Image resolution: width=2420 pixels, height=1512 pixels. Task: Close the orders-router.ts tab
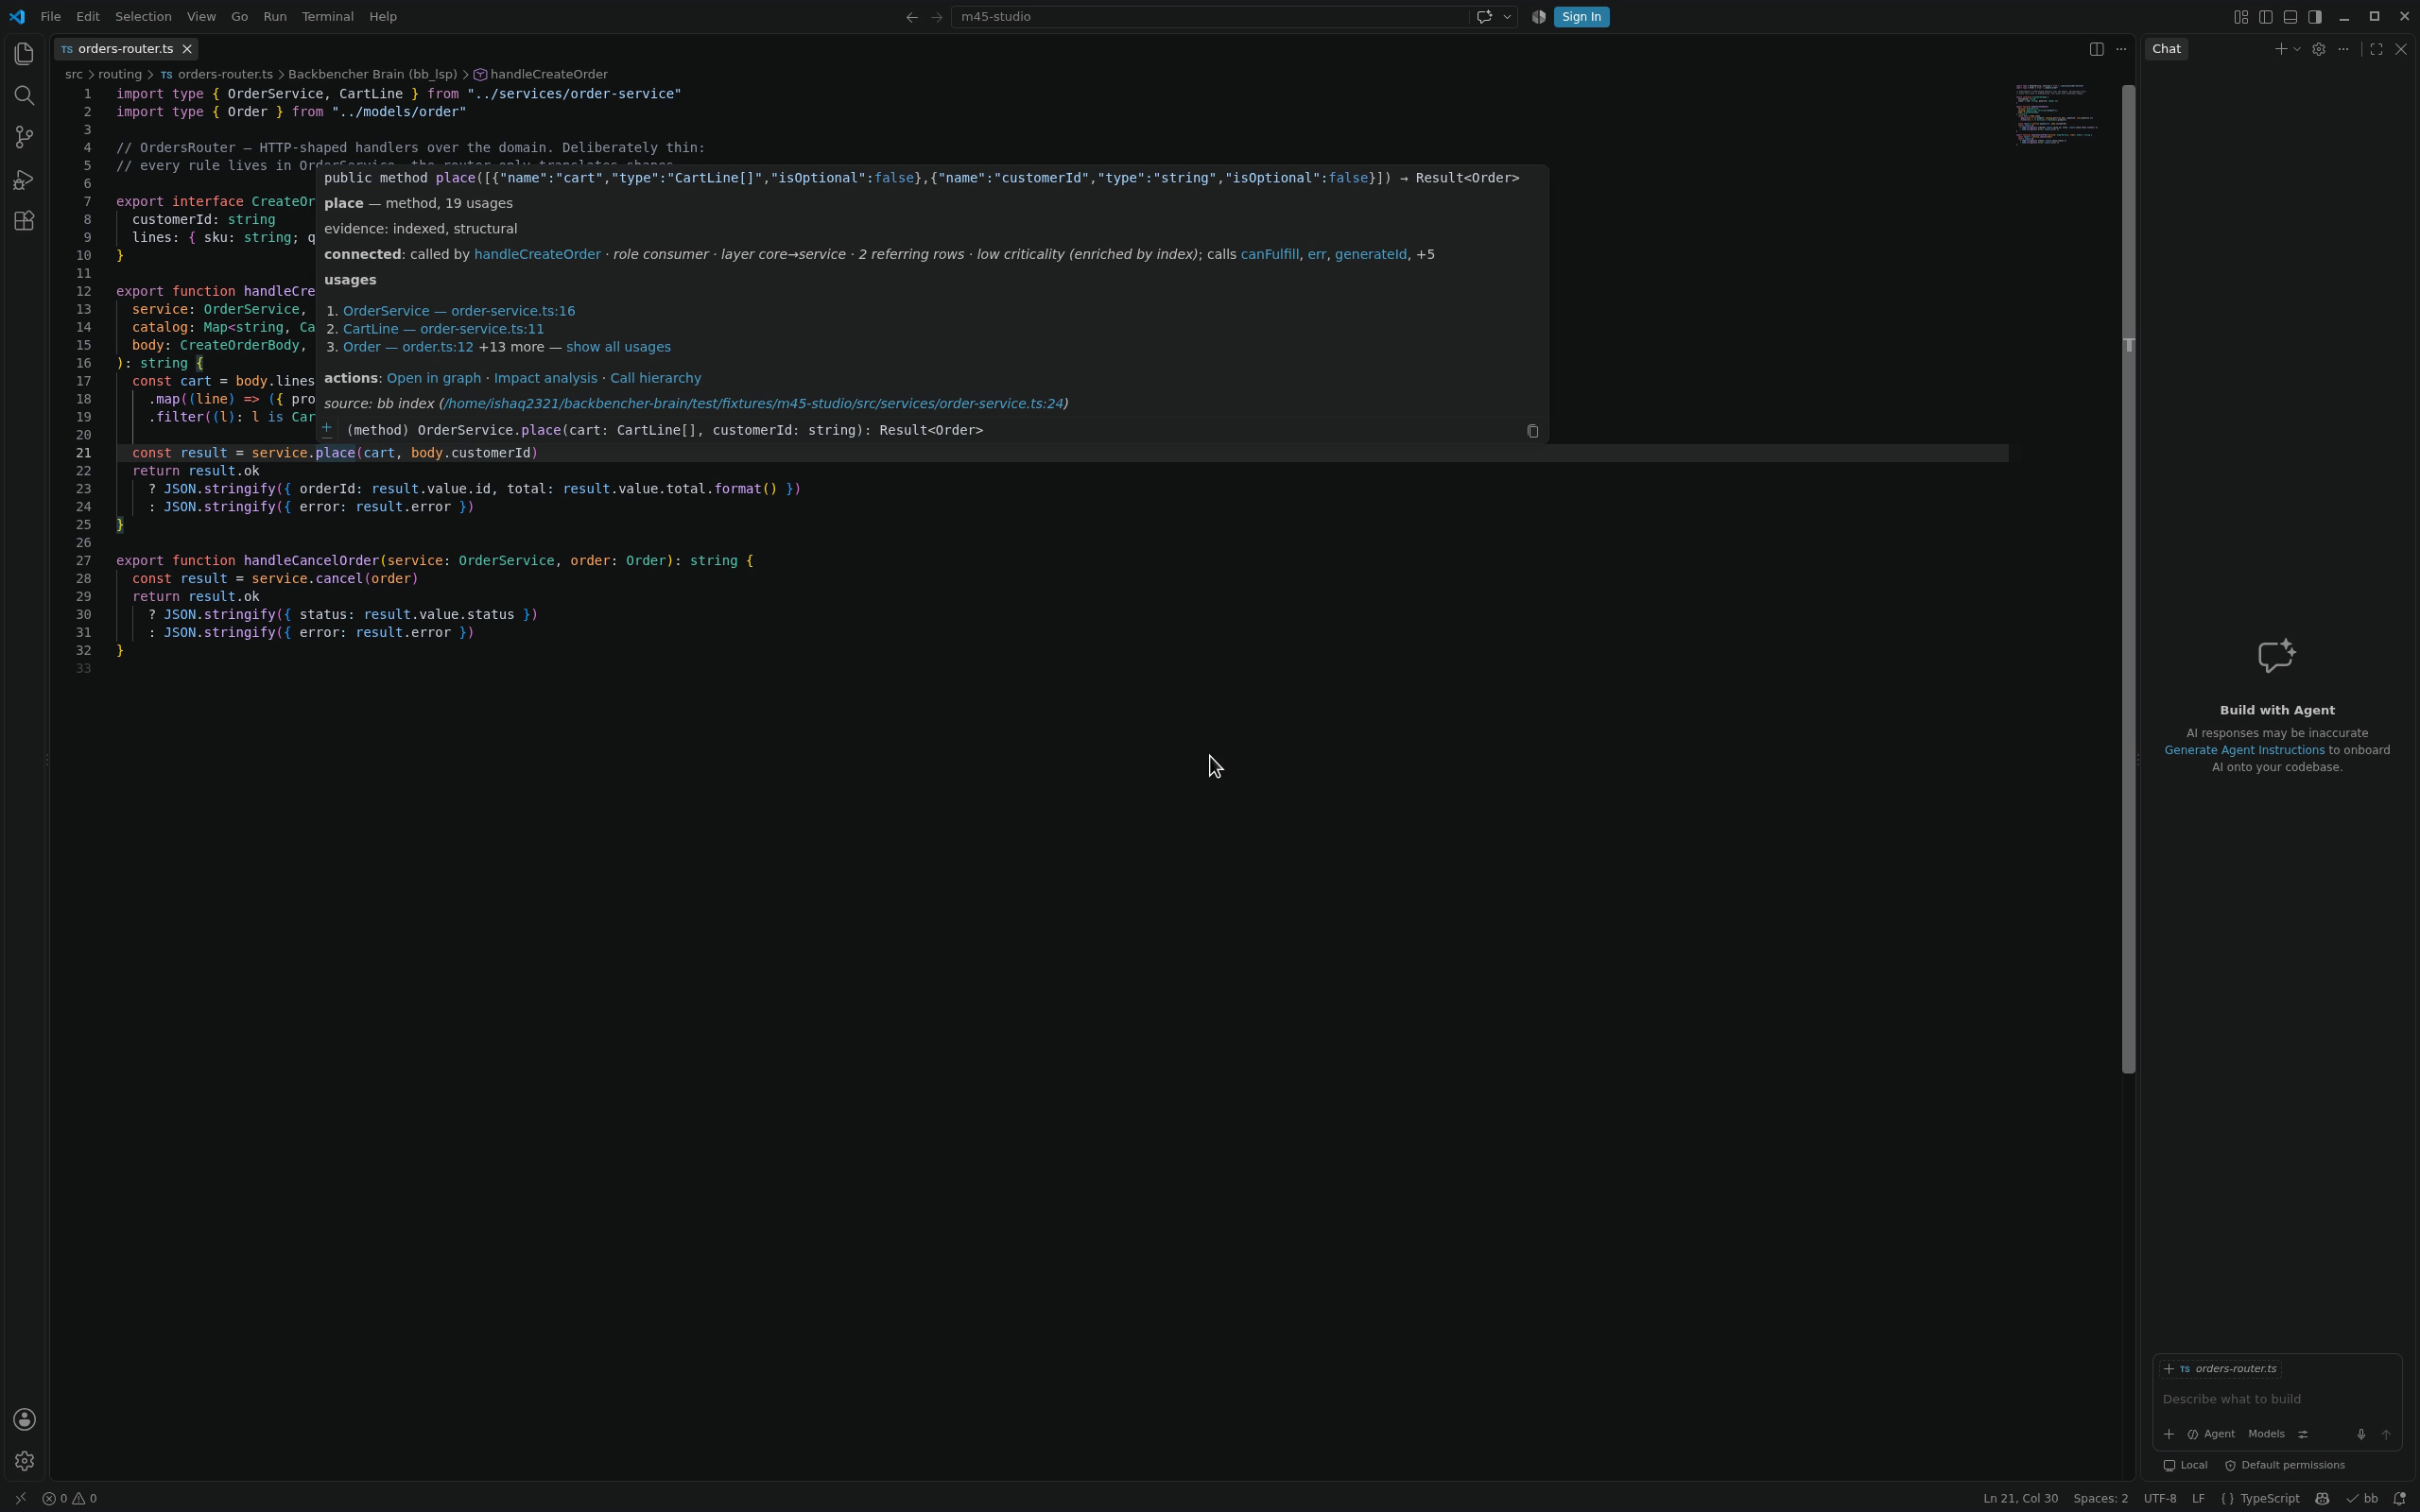tap(187, 49)
